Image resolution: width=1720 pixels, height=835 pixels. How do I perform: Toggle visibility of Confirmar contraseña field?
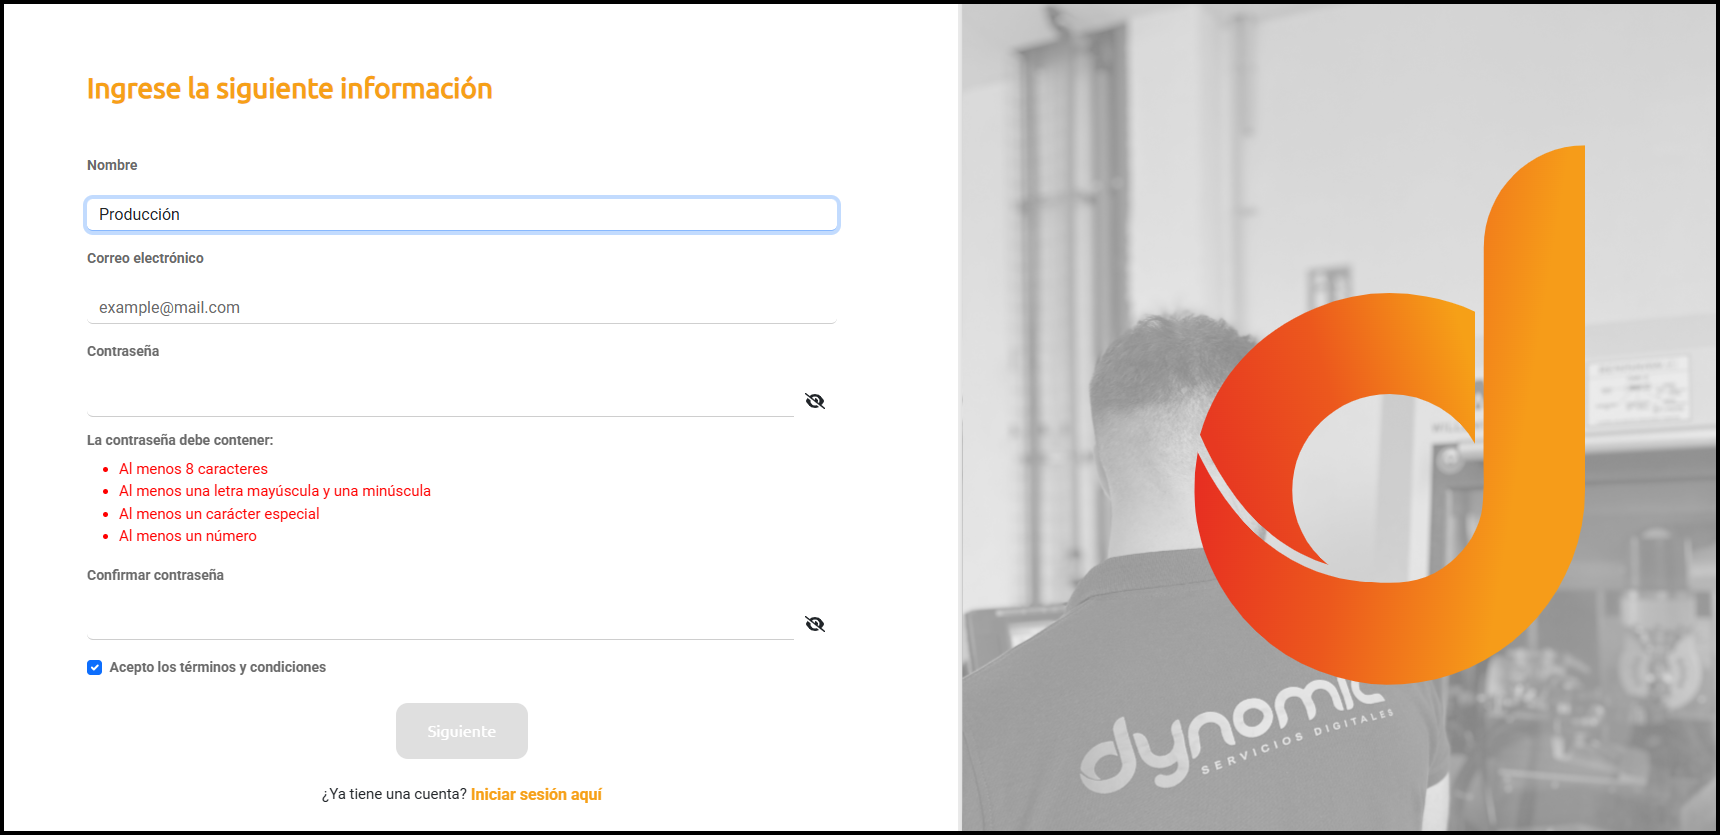(x=815, y=624)
